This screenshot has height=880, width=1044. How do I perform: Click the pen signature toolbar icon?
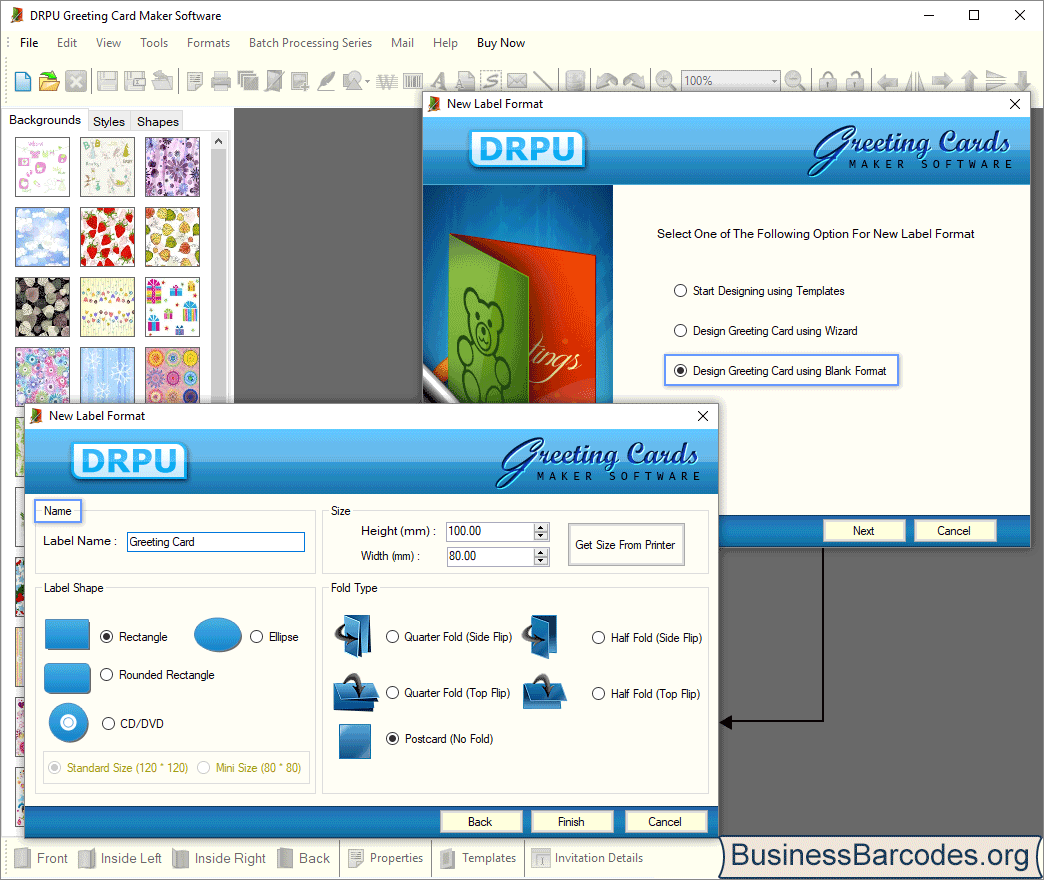pos(326,81)
